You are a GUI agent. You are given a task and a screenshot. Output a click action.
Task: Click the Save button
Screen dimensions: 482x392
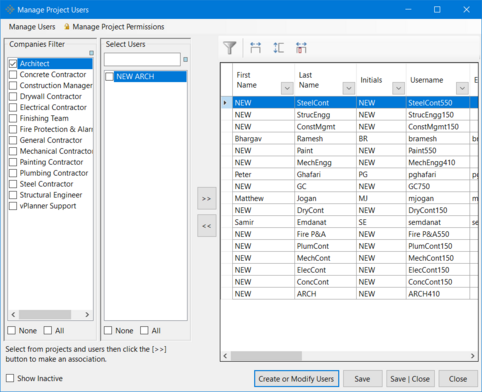pos(362,379)
